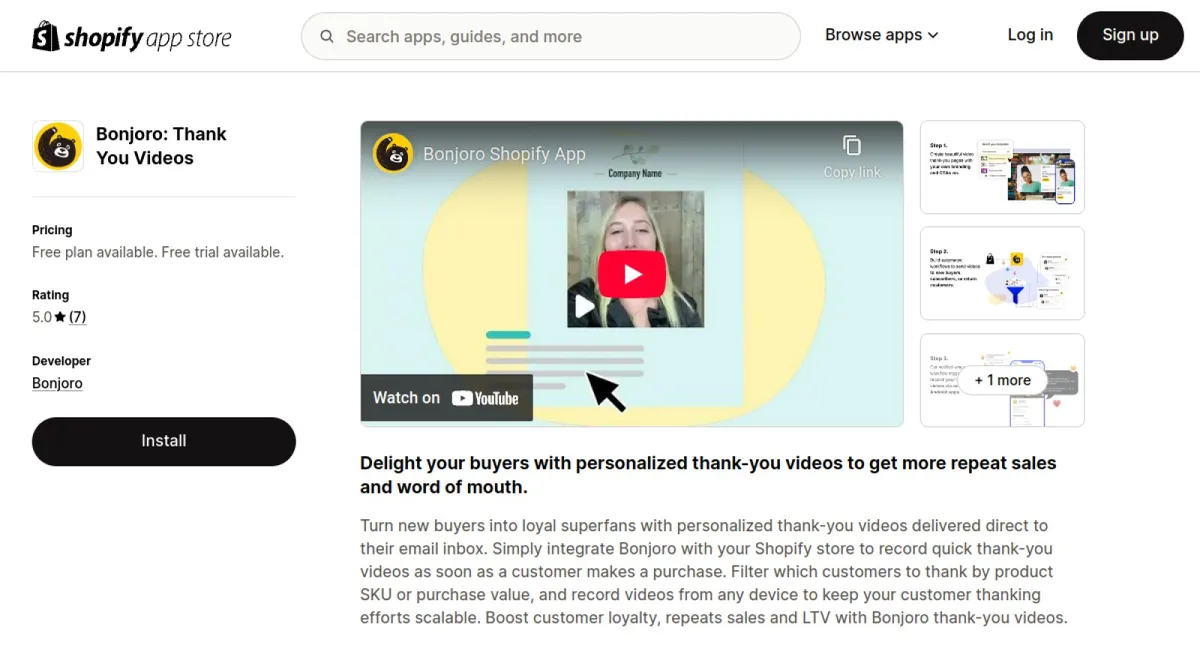The height and width of the screenshot is (650, 1200).
Task: Open the Step 1 screenshot thumbnail
Action: coord(1002,167)
